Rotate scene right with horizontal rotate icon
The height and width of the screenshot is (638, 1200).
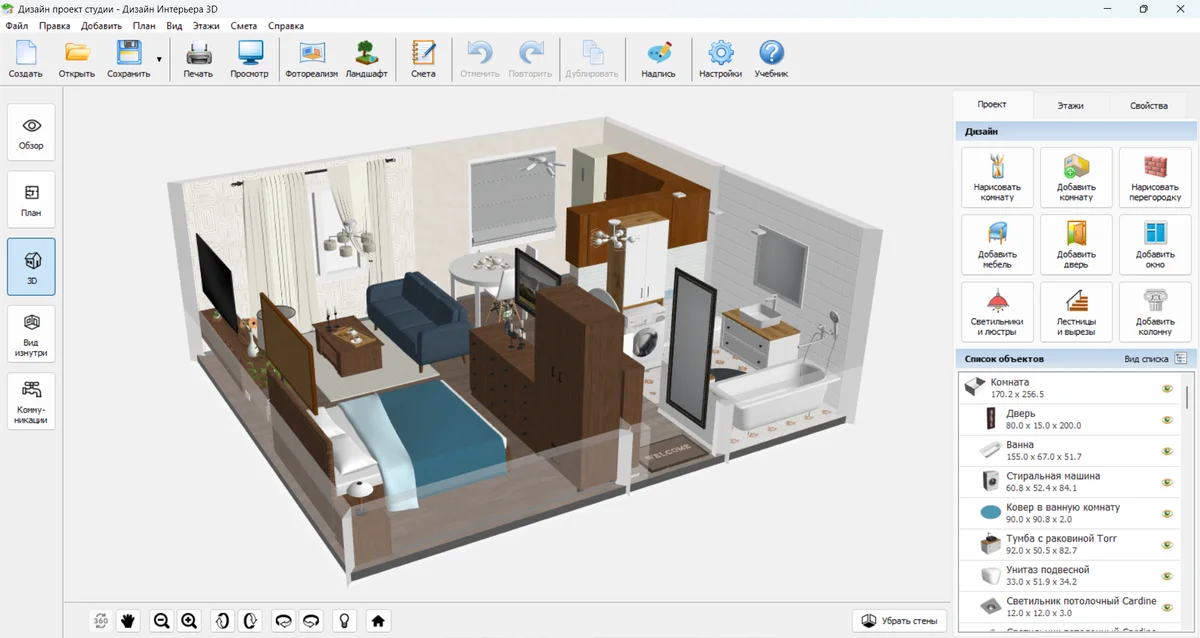(312, 621)
